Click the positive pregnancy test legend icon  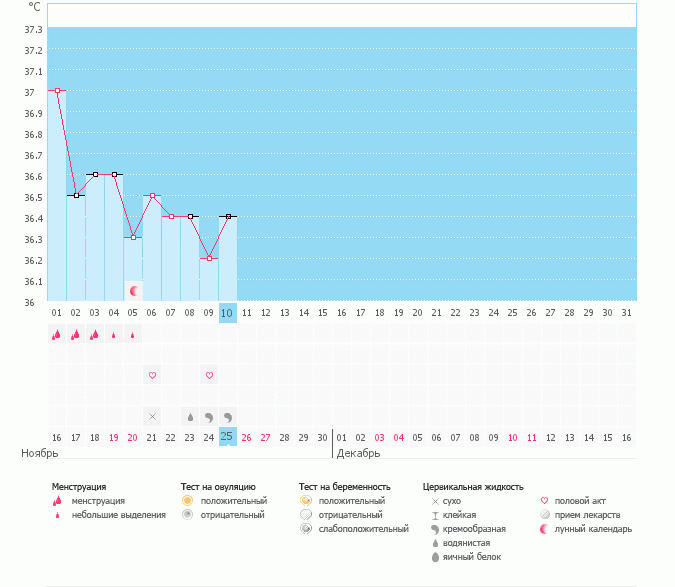[x=305, y=500]
